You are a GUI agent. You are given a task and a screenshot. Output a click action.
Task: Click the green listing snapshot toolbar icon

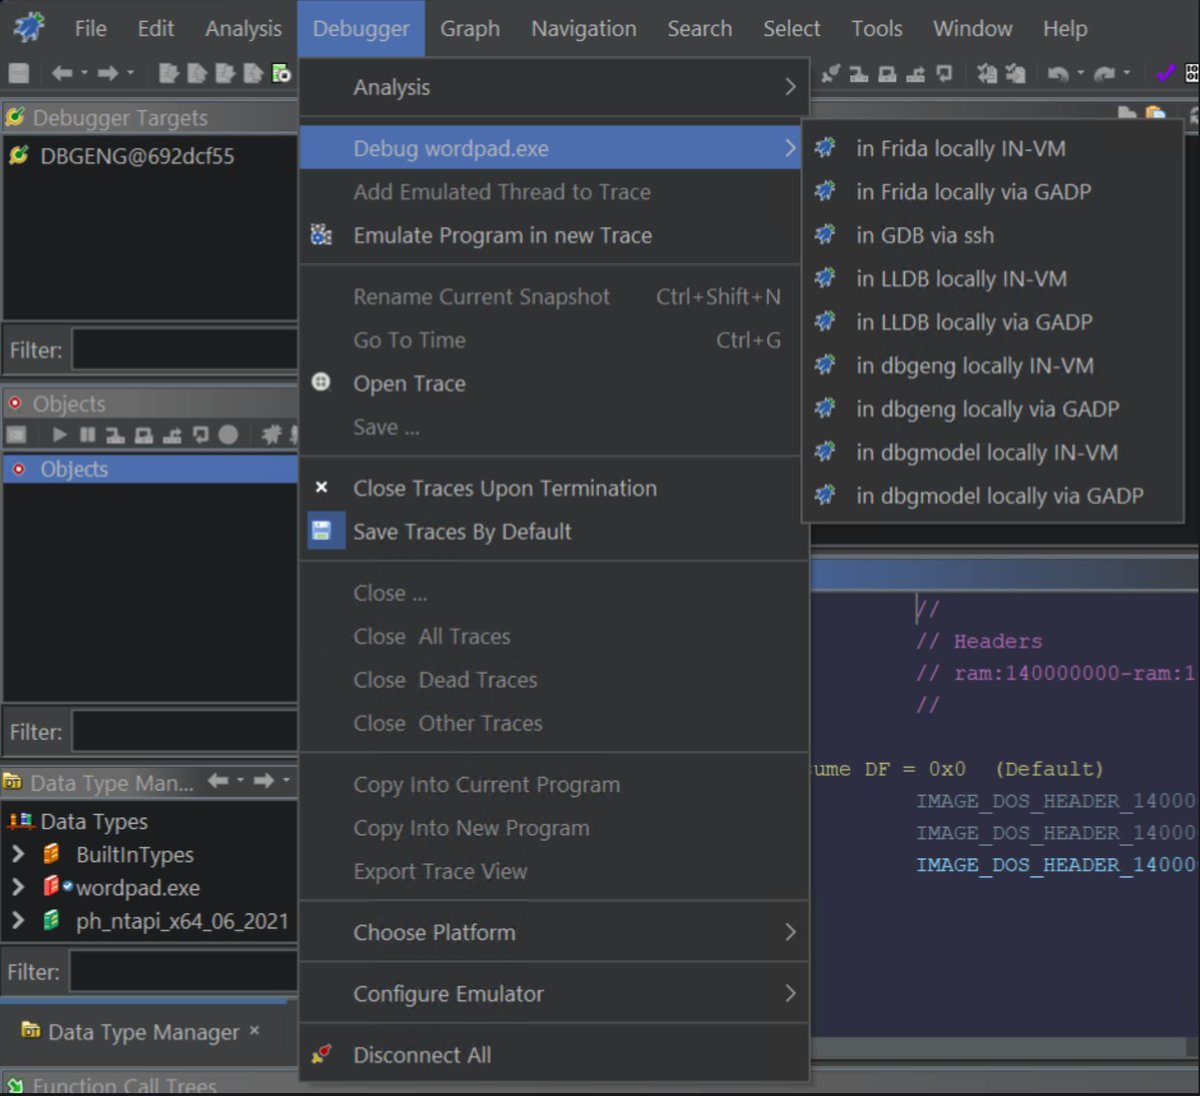282,73
